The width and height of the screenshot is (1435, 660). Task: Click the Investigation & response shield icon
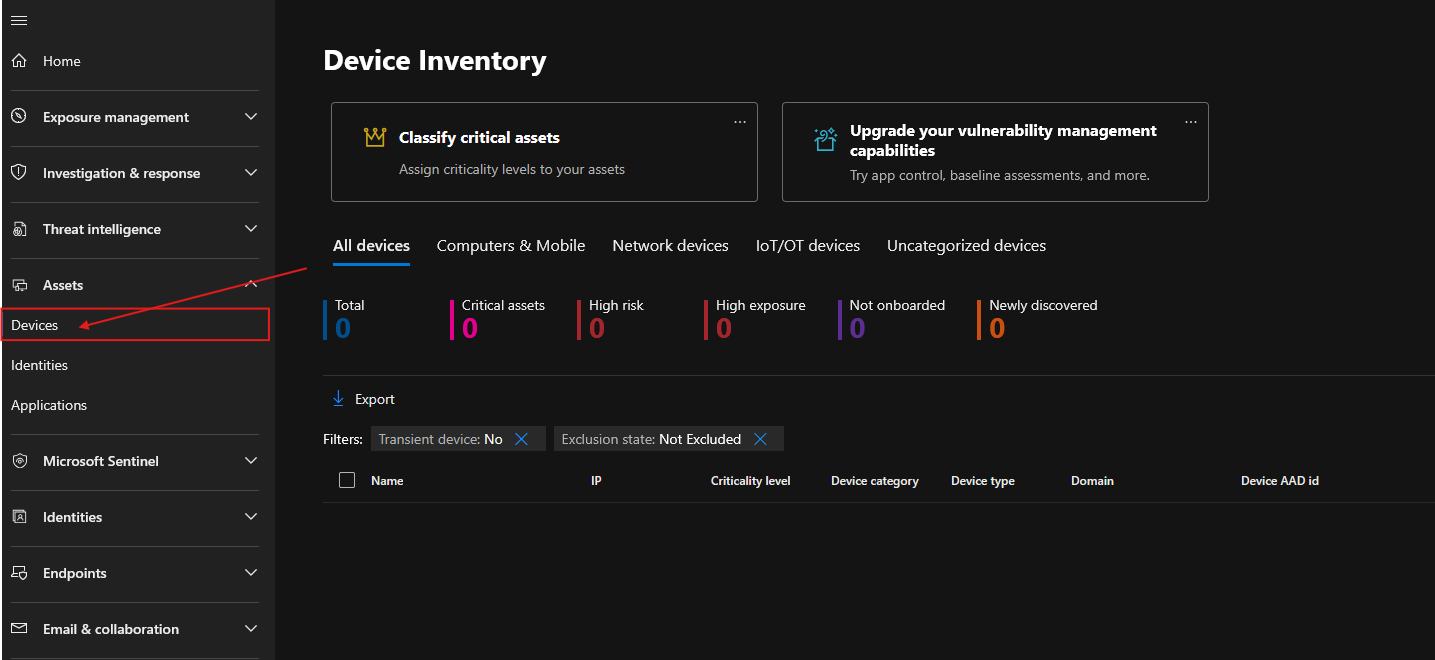(x=19, y=173)
